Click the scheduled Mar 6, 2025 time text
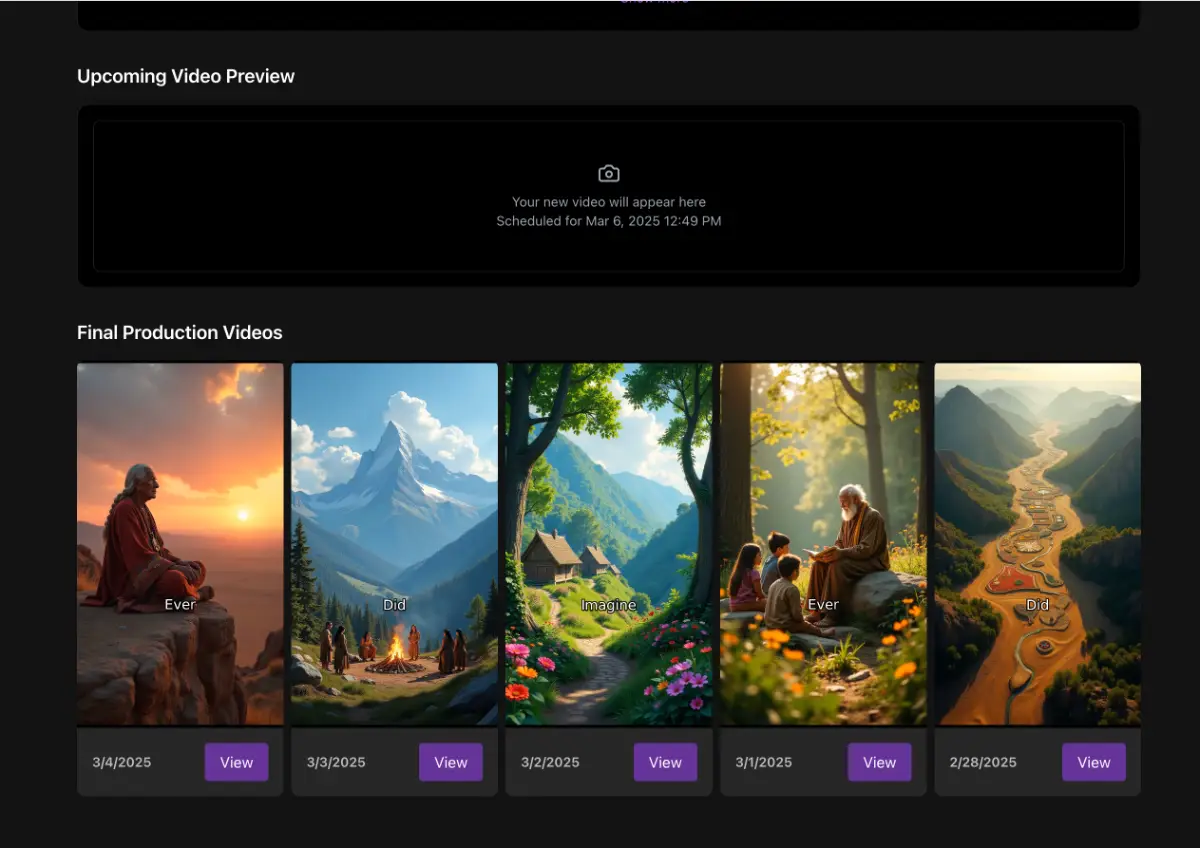 coord(608,221)
